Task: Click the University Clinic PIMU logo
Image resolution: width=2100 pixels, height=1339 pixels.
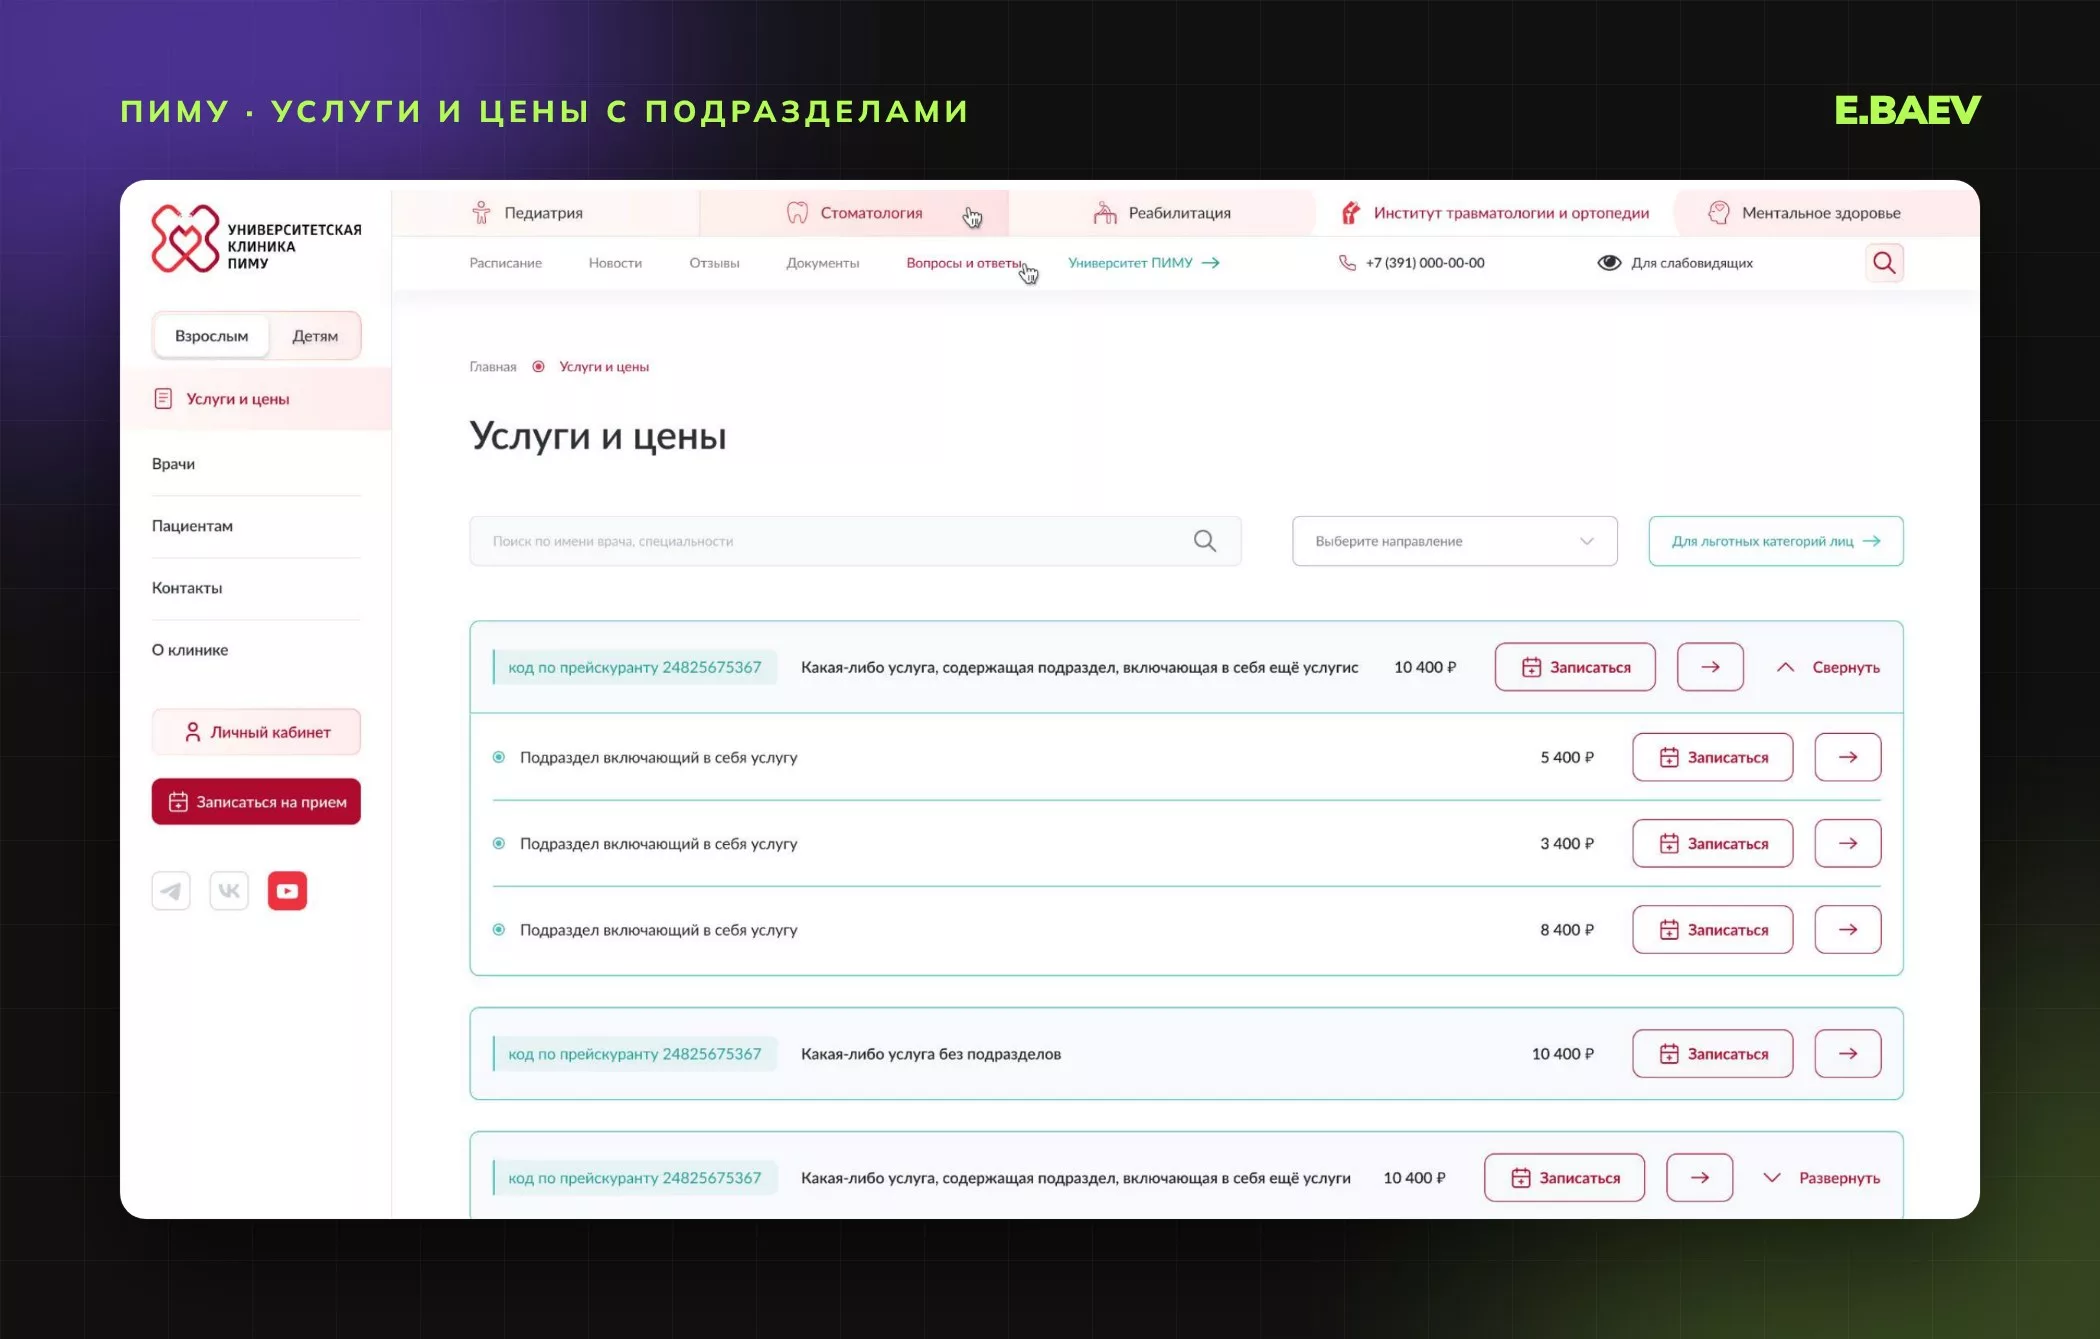Action: [256, 240]
